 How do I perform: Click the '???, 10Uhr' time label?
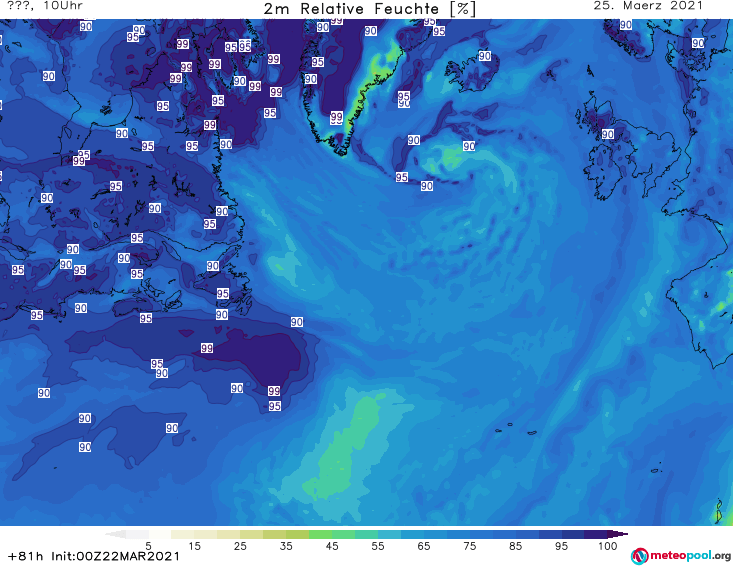coord(45,6)
